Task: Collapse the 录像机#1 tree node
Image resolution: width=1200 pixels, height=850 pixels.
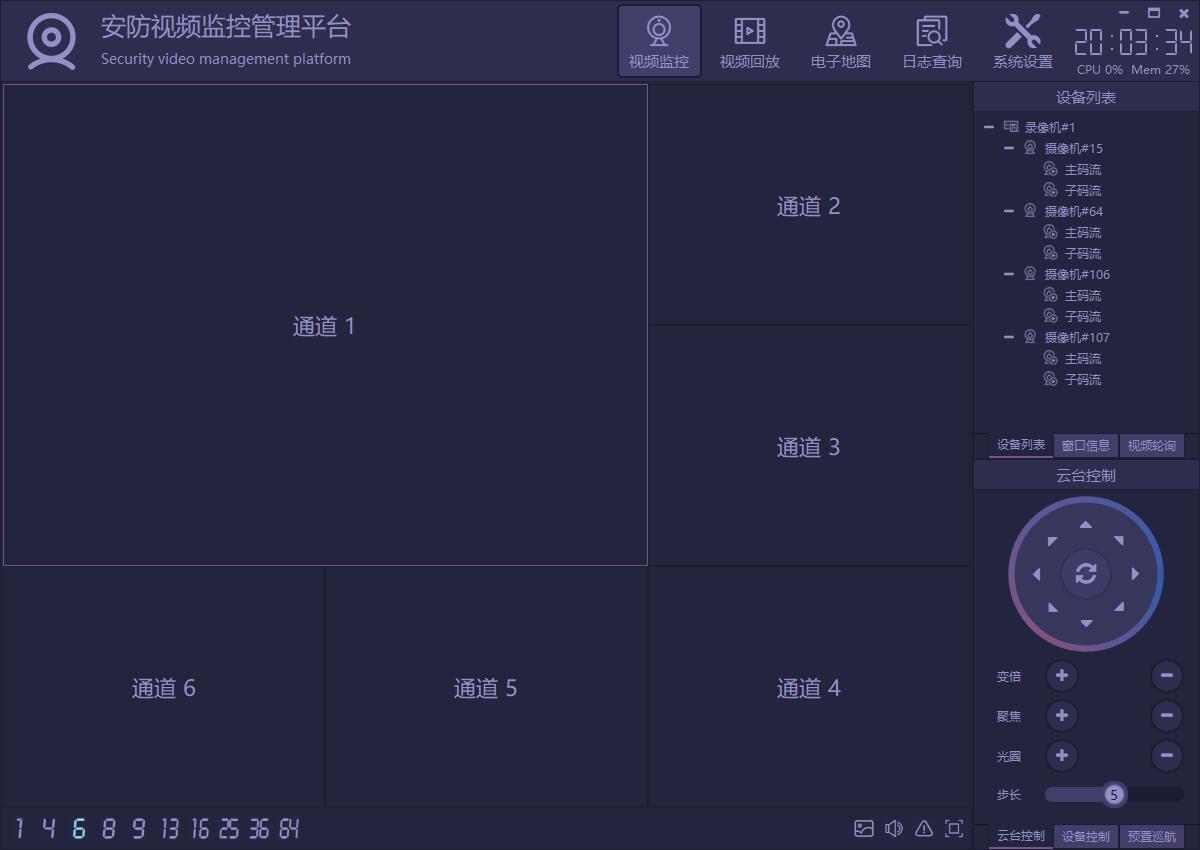Action: click(989, 127)
